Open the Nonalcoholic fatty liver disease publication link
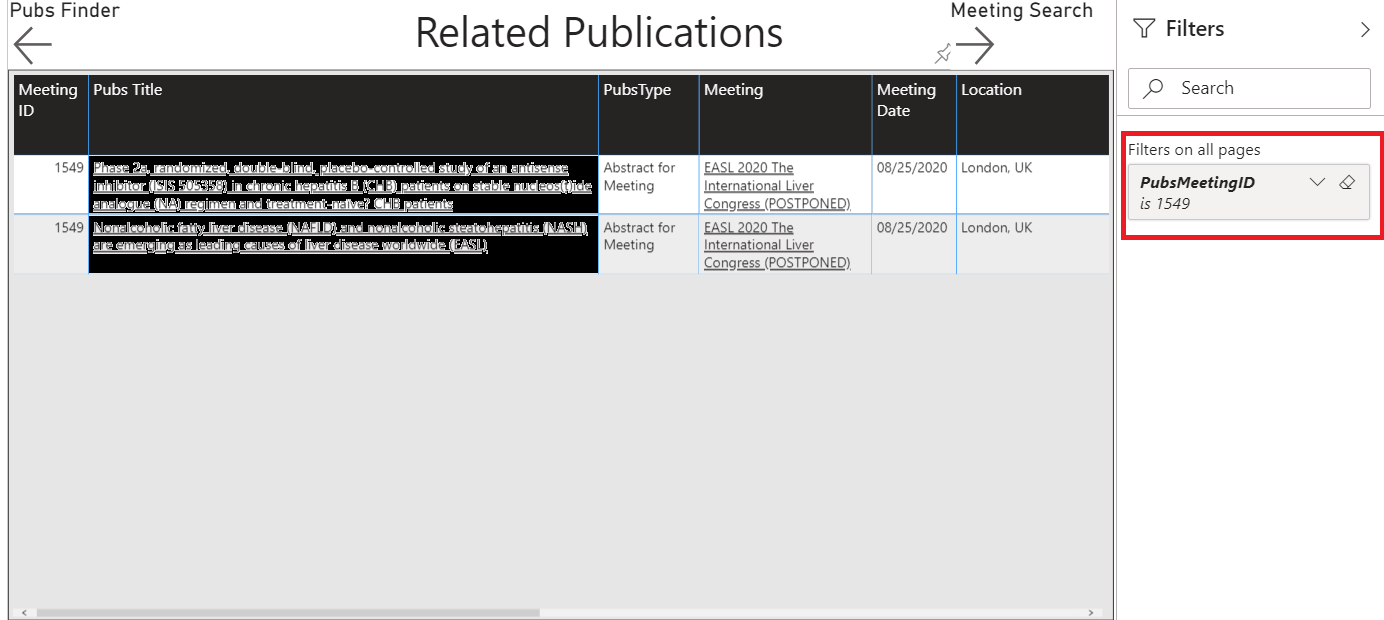This screenshot has width=1384, height=620. (x=340, y=236)
